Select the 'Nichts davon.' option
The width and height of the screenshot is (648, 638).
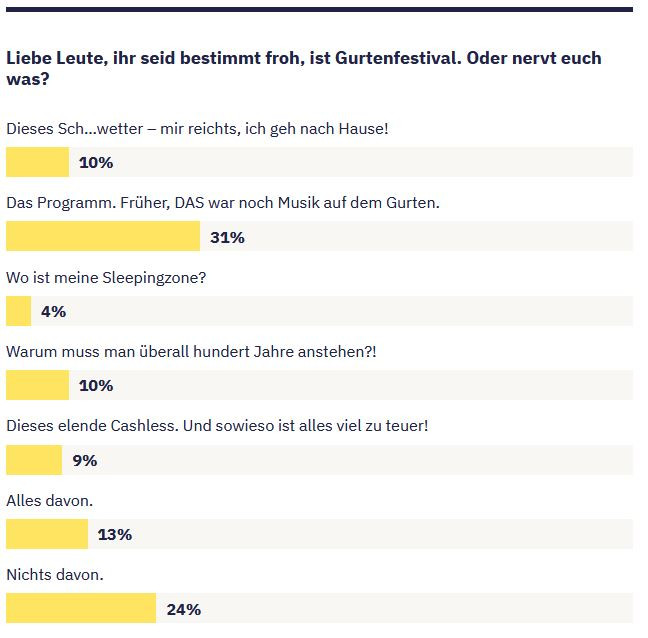55,575
